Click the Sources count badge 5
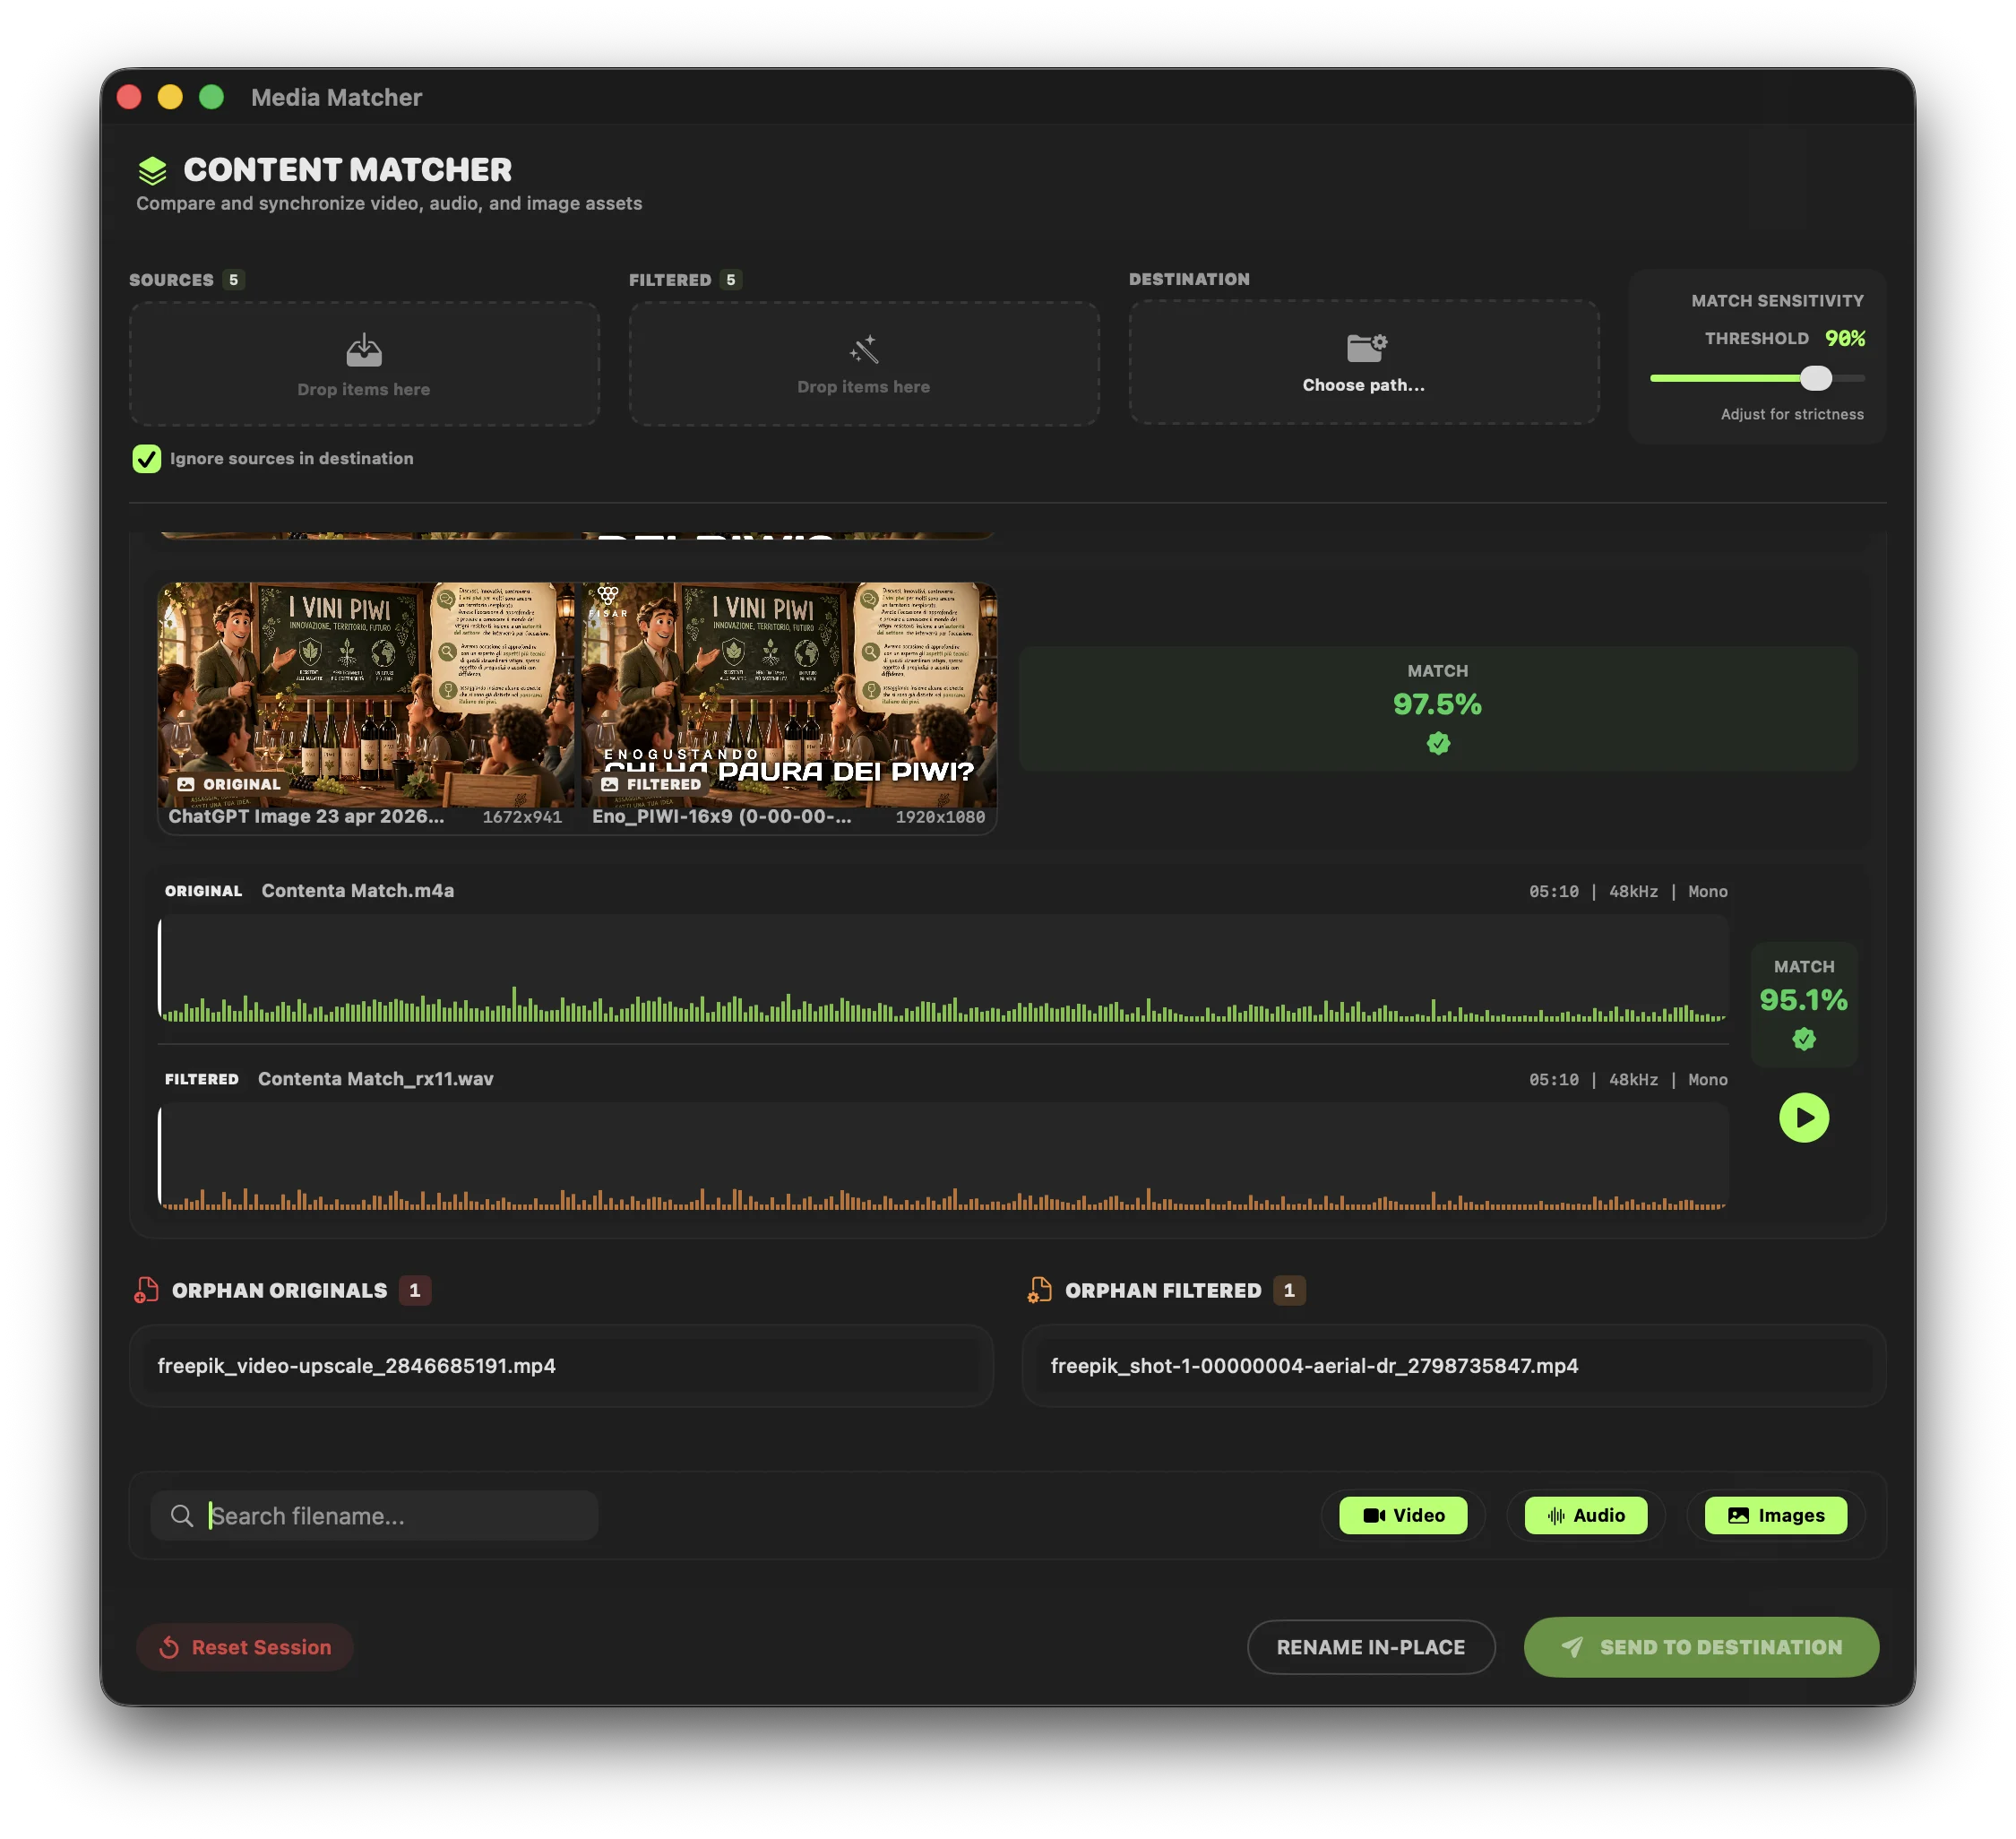The height and width of the screenshot is (1839, 2016). (234, 280)
